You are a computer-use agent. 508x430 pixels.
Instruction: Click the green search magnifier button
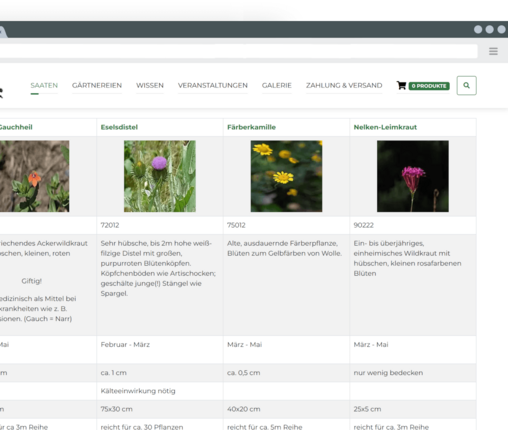point(466,86)
